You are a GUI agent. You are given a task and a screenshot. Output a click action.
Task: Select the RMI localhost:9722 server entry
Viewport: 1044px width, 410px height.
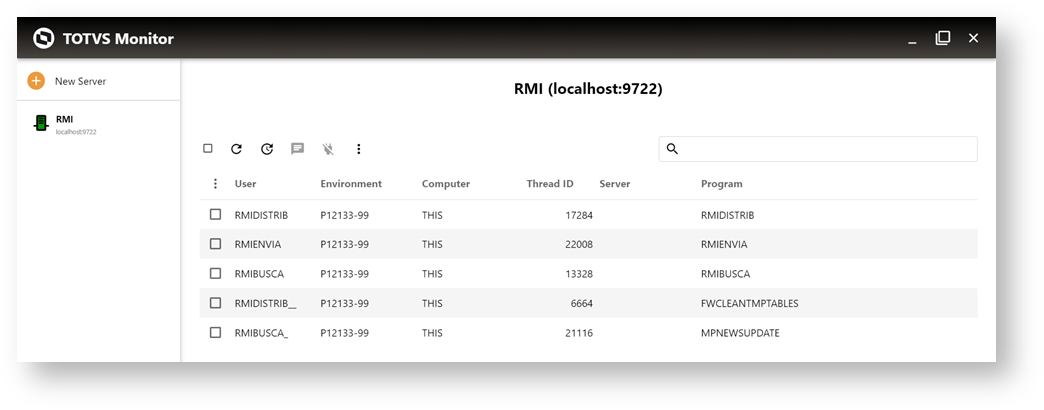click(x=99, y=124)
